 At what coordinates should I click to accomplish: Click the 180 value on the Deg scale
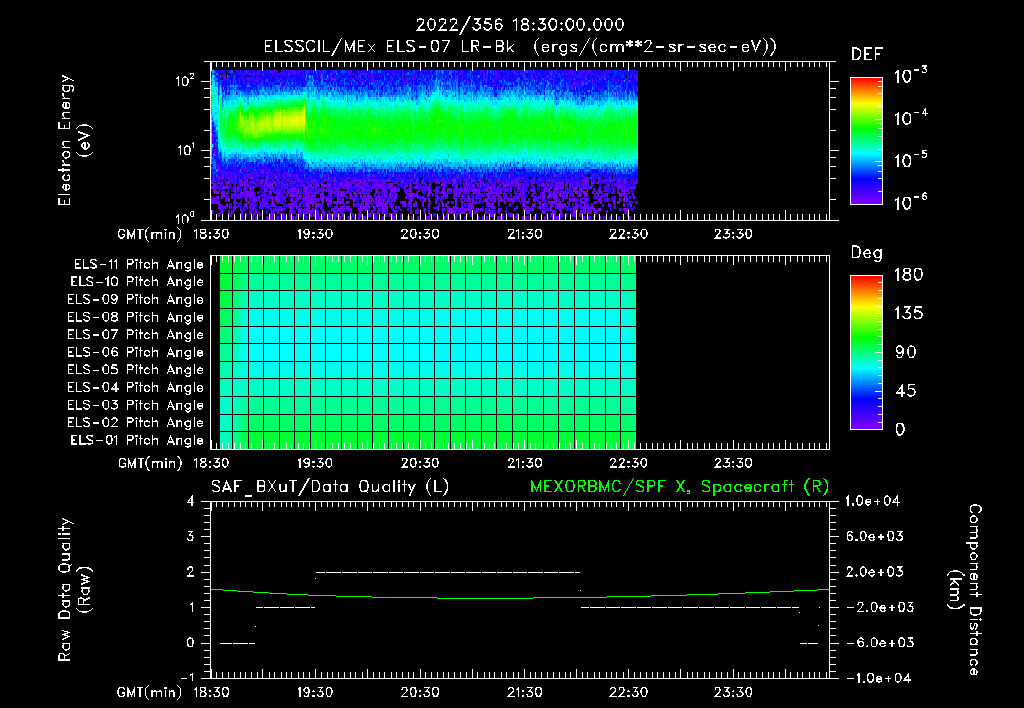[908, 275]
